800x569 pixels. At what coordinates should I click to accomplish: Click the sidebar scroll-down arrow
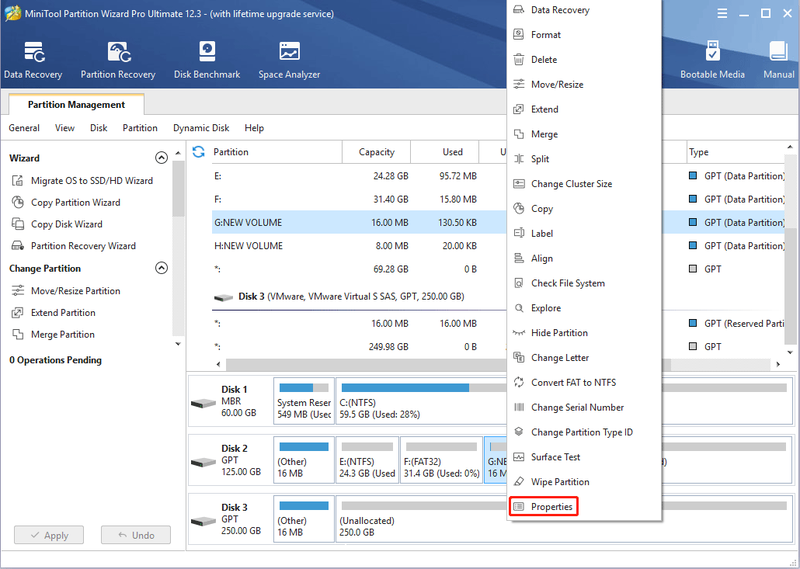pos(178,344)
